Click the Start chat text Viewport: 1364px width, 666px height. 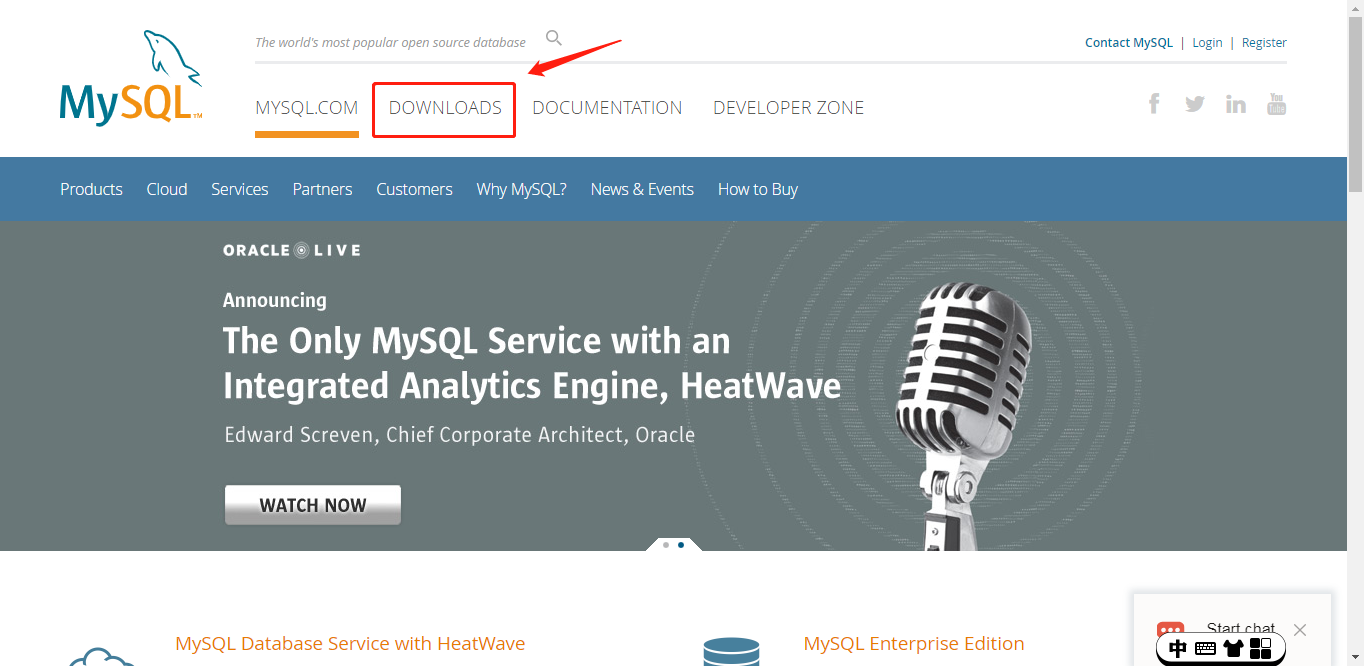[x=1240, y=629]
